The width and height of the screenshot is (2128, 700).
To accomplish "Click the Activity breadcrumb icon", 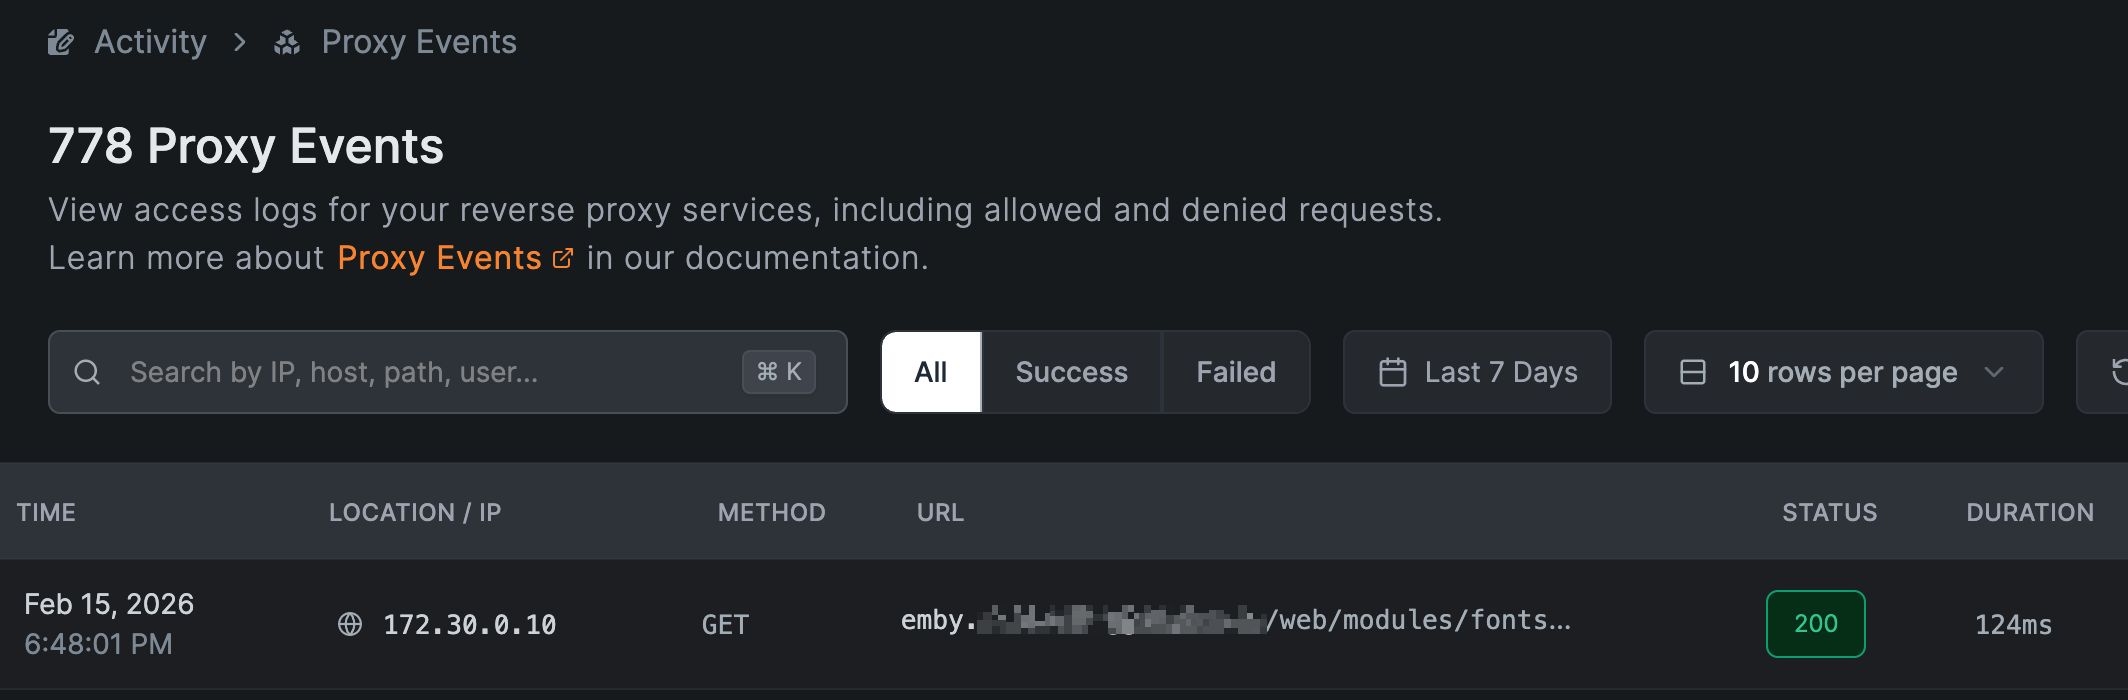I will click(x=61, y=42).
